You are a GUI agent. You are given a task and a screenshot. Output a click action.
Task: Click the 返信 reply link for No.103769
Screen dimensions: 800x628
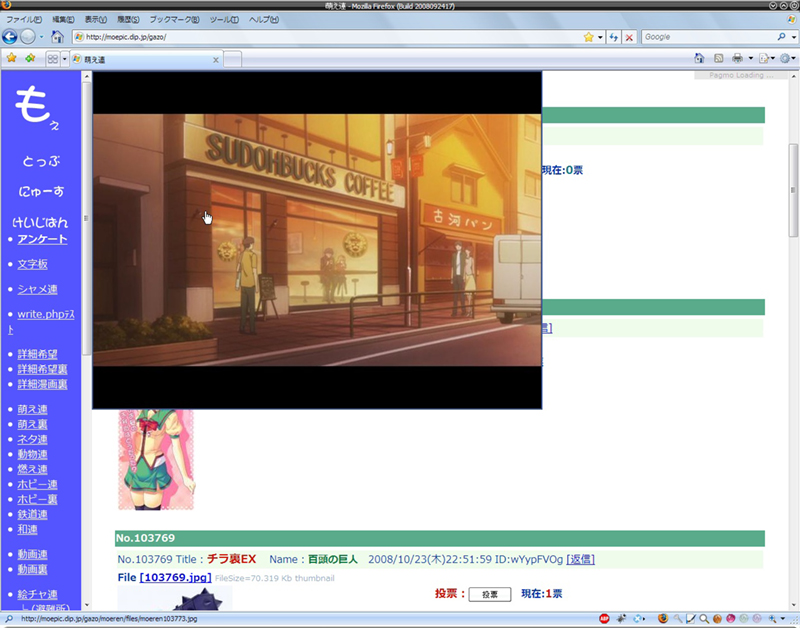[x=581, y=559]
